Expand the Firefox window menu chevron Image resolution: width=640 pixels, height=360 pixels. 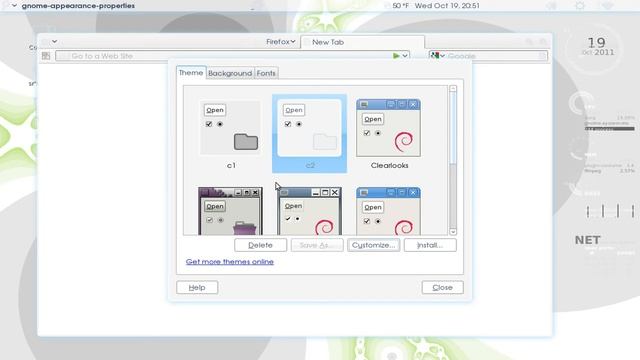pyautogui.click(x=54, y=42)
